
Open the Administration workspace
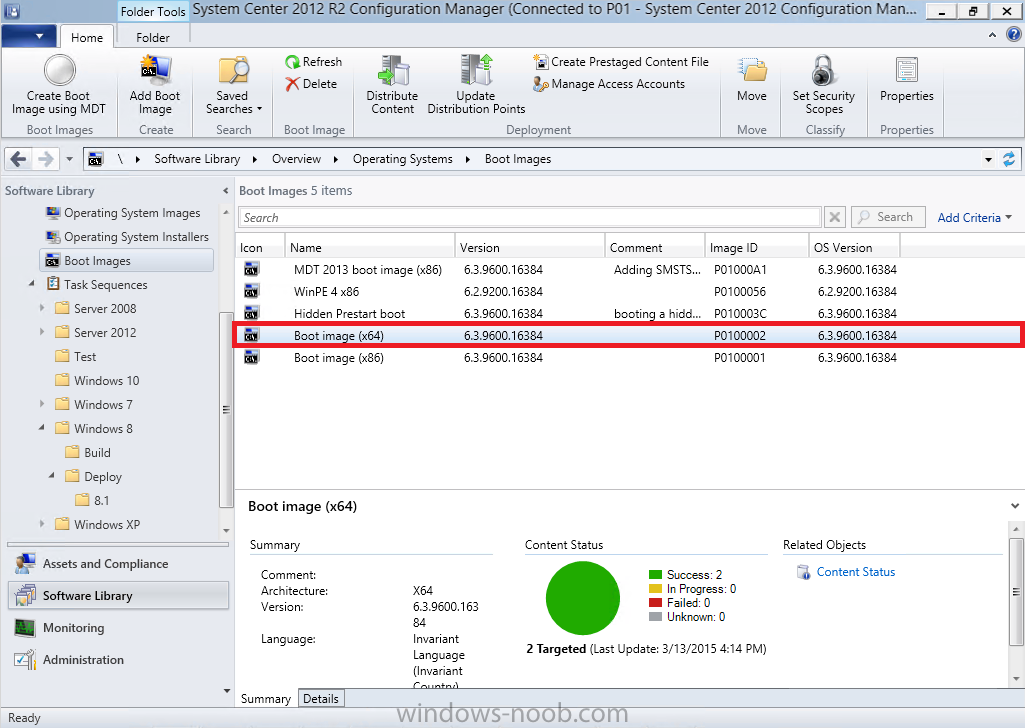coord(118,659)
